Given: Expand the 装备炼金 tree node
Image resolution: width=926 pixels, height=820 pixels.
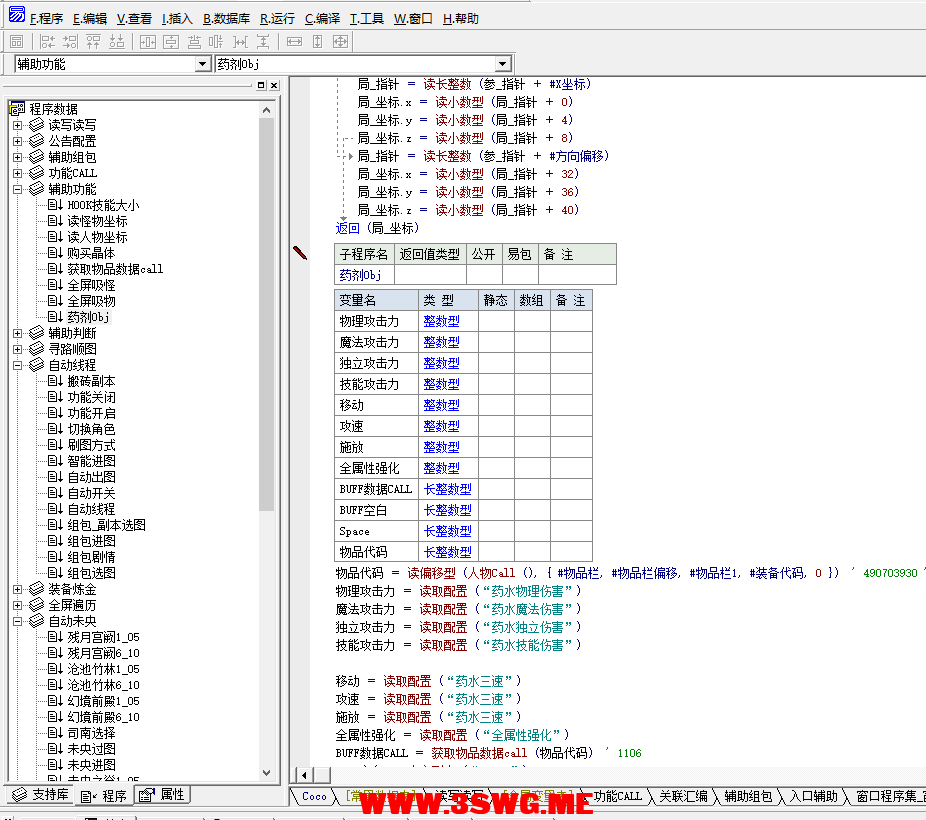Looking at the screenshot, I should pos(17,589).
